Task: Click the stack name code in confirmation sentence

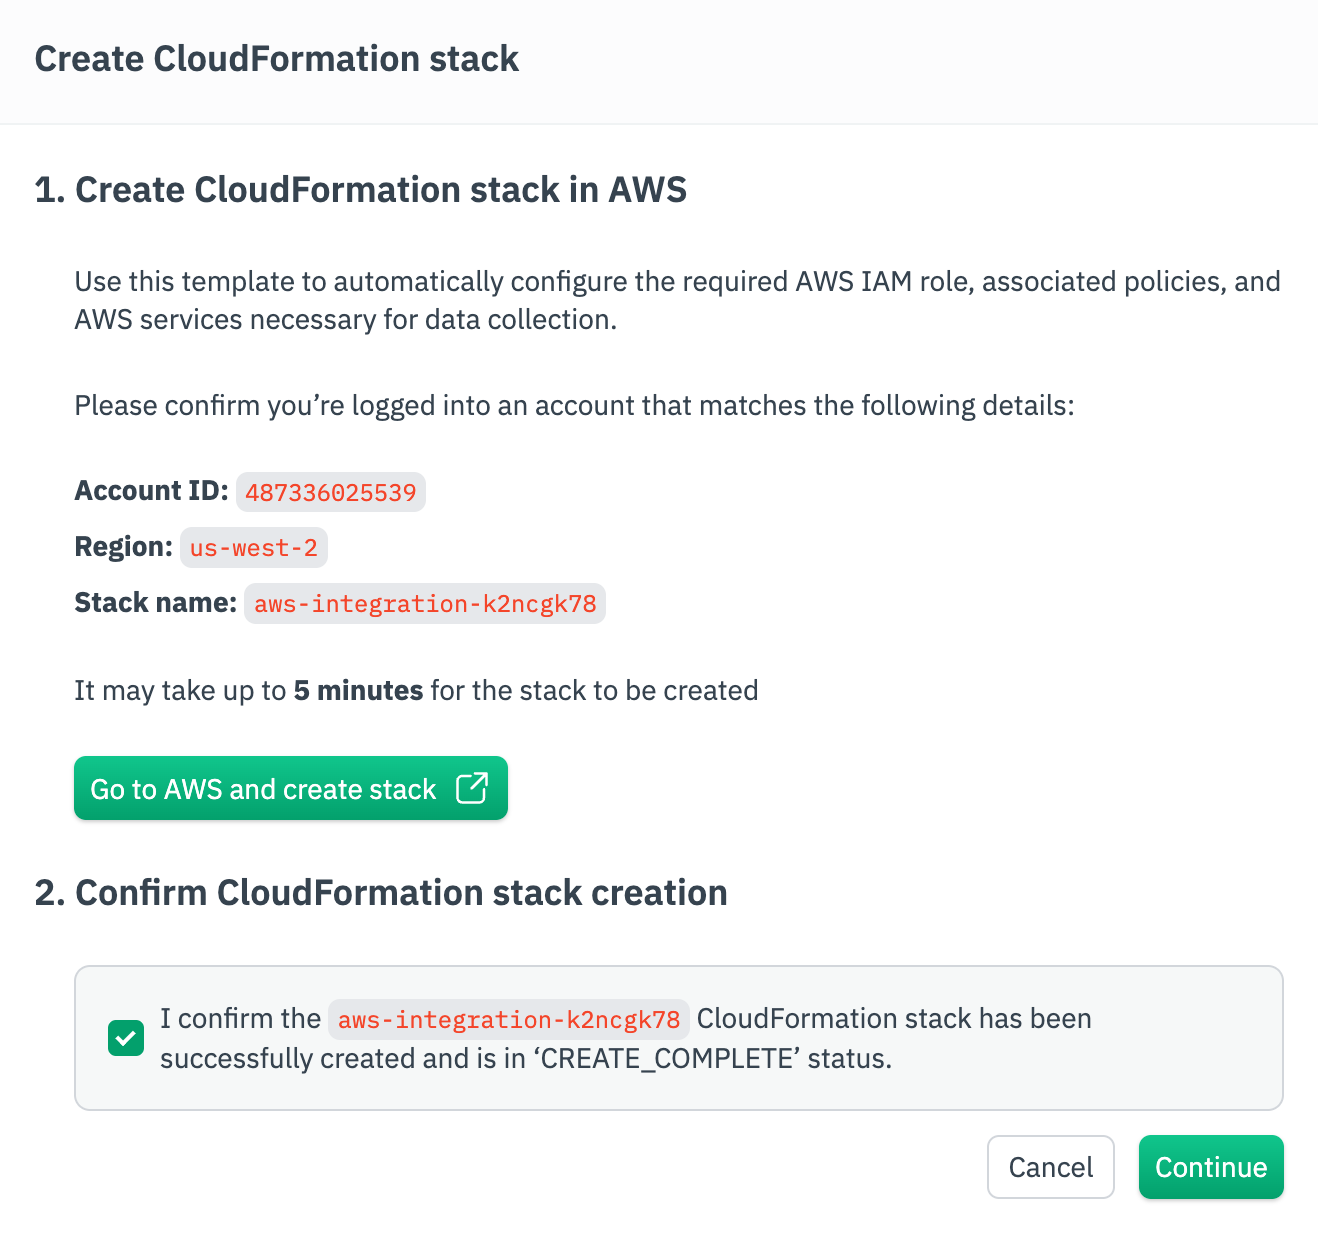Action: pyautogui.click(x=509, y=1020)
